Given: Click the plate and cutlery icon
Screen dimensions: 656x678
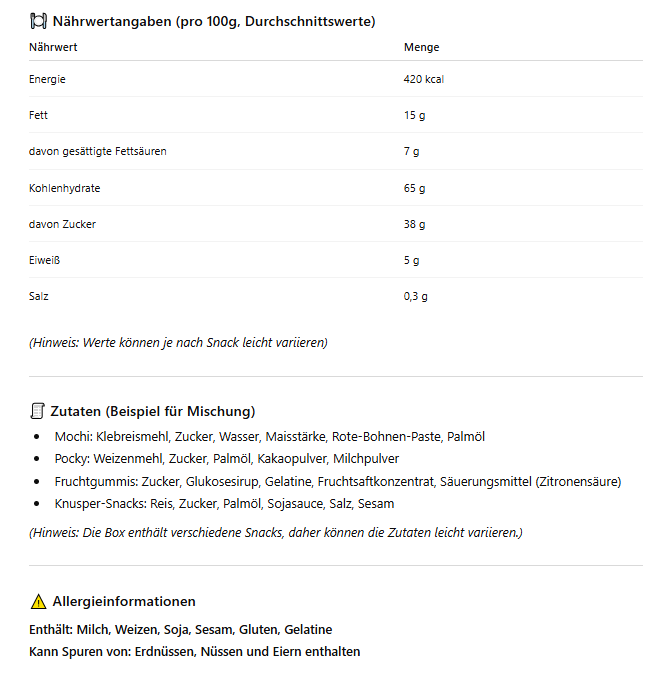Looking at the screenshot, I should [39, 20].
